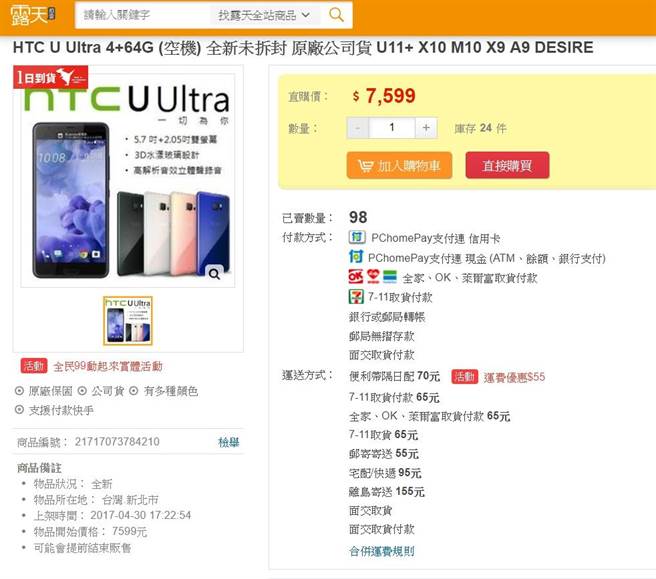Viewport: 656px width, 579px height.
Task: Click the red direct purchase button
Action: (507, 166)
